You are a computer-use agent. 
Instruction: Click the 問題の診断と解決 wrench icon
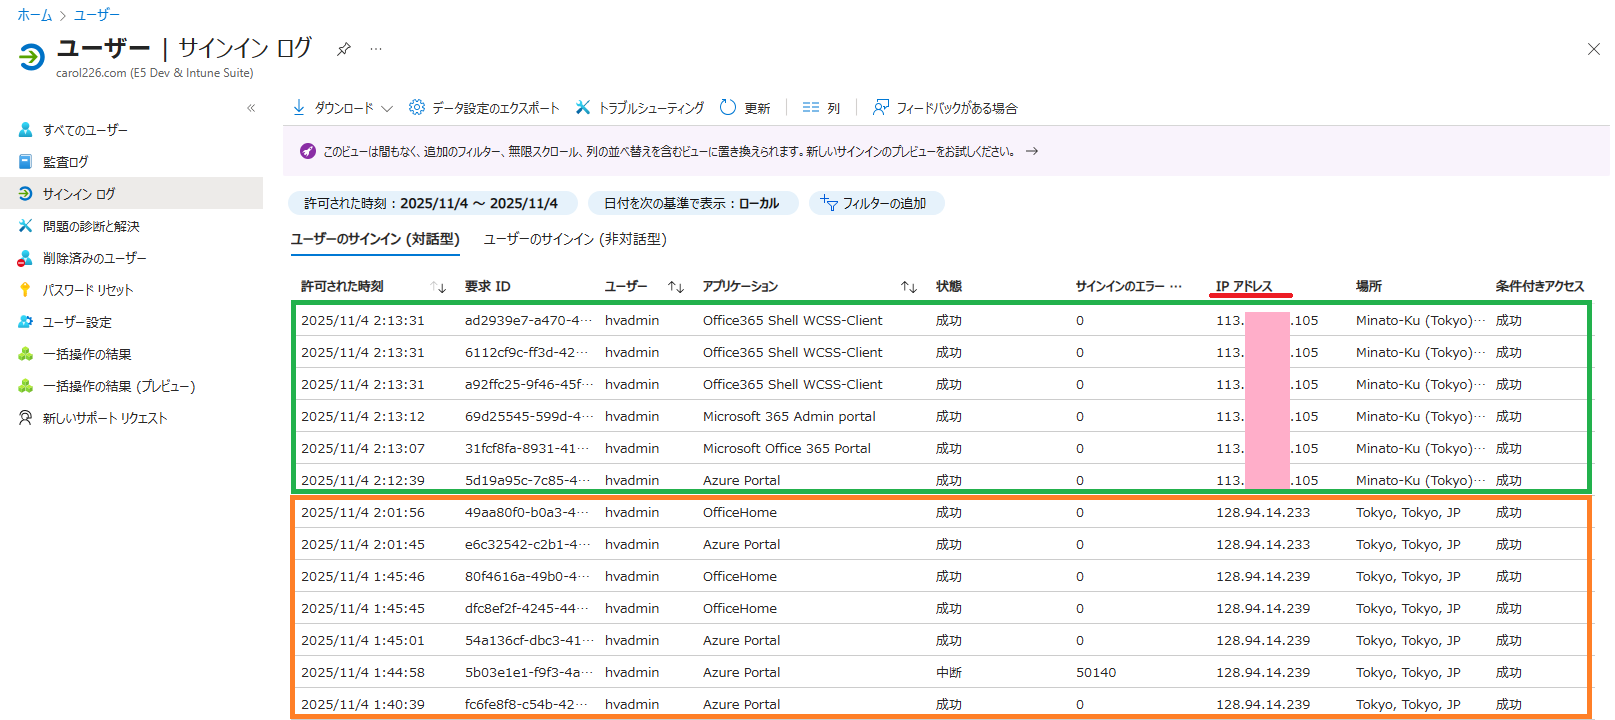25,226
